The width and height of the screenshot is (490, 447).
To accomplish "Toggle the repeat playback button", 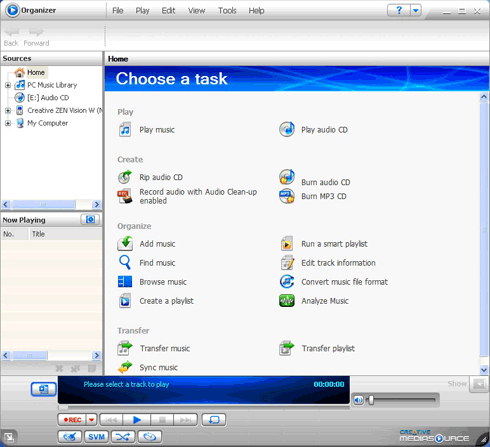I will tap(214, 419).
